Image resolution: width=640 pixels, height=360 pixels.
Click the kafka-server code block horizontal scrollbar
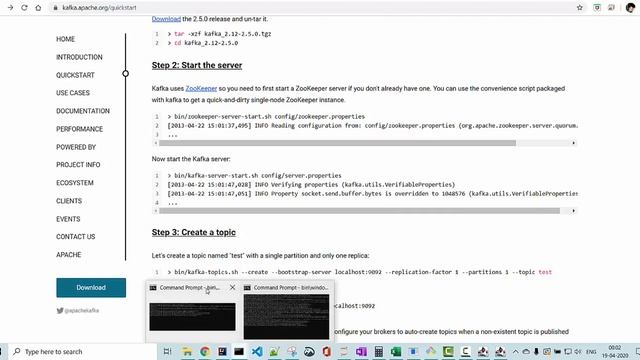point(359,211)
